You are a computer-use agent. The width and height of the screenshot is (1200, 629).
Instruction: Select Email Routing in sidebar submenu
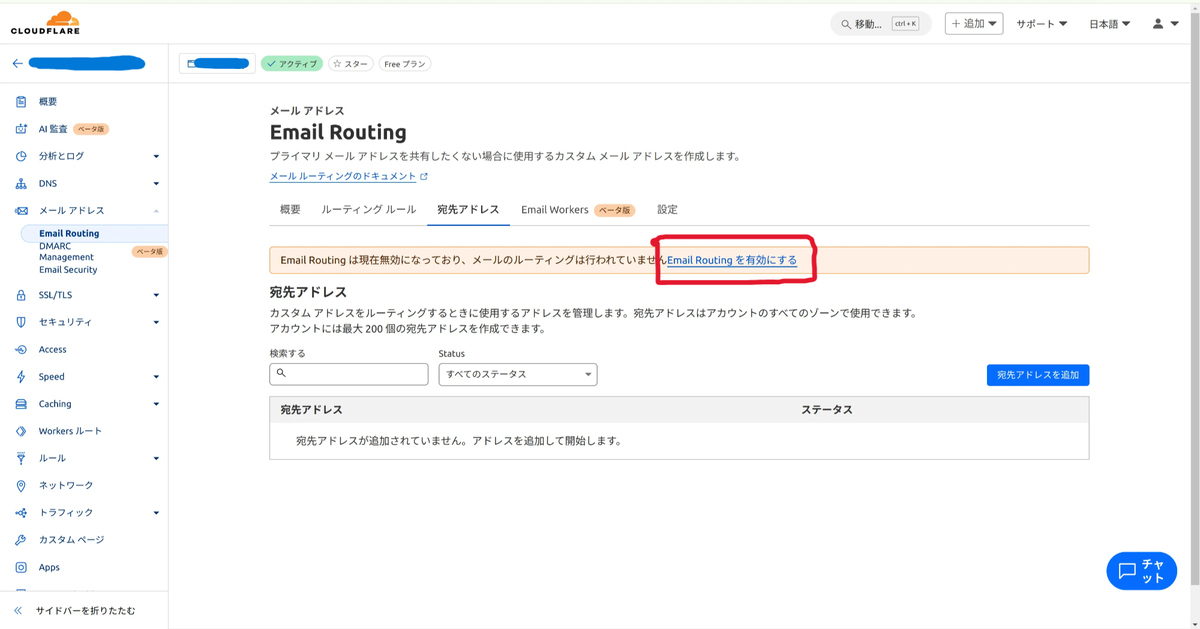pos(69,233)
